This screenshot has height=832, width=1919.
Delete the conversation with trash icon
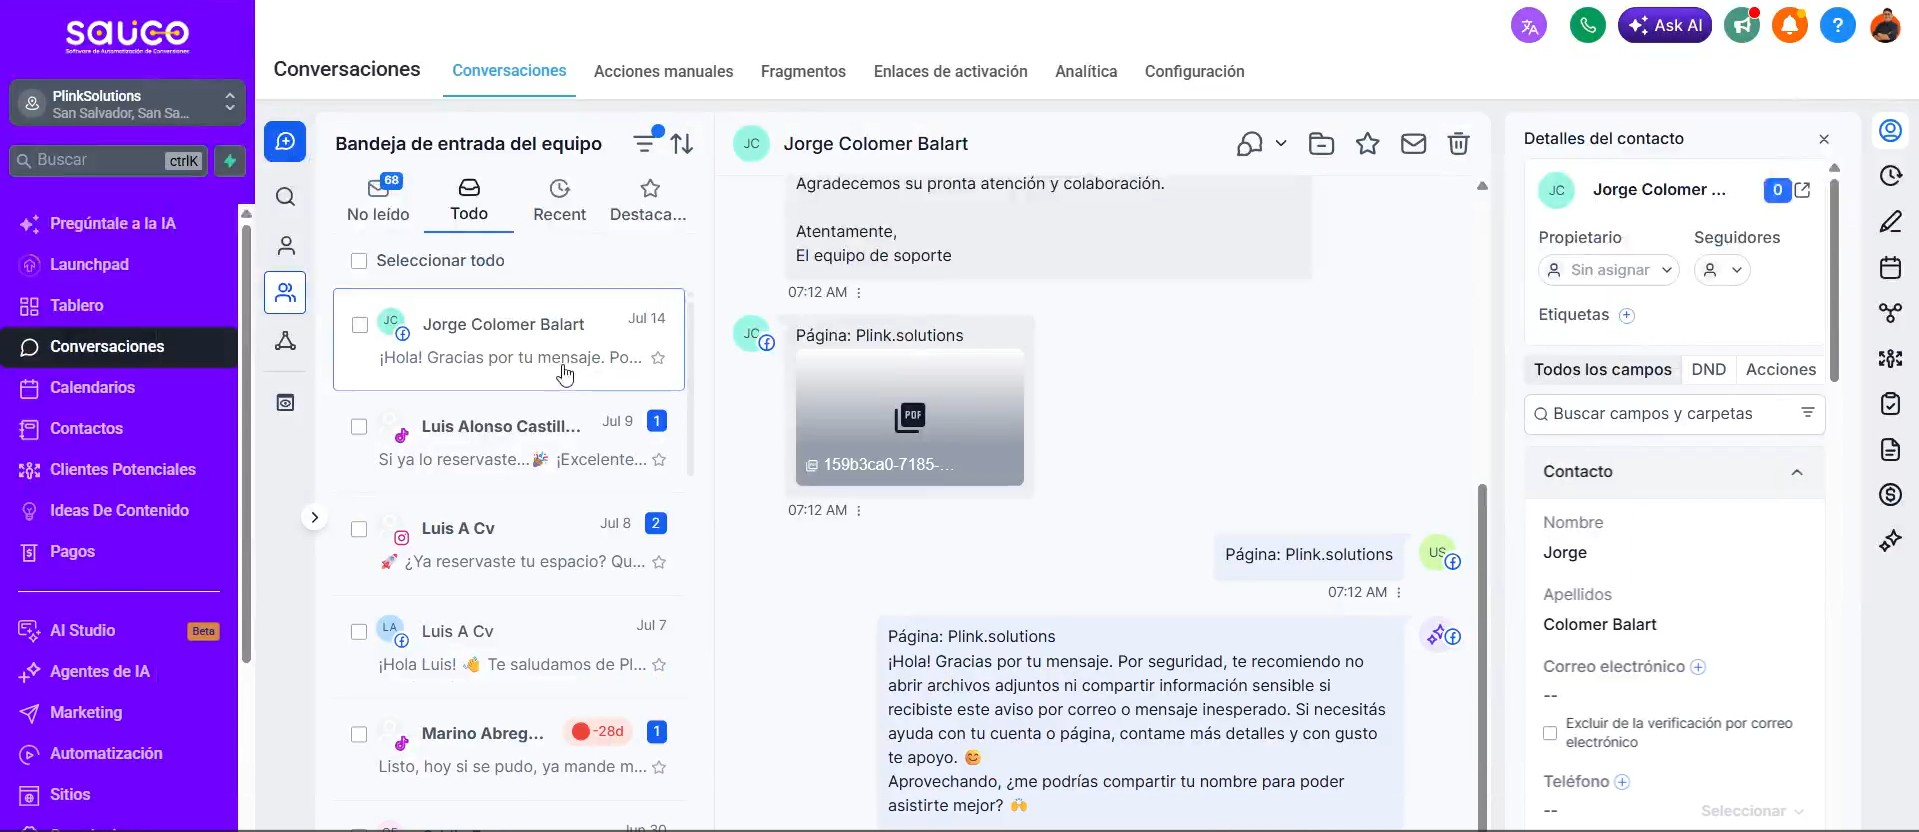1459,144
